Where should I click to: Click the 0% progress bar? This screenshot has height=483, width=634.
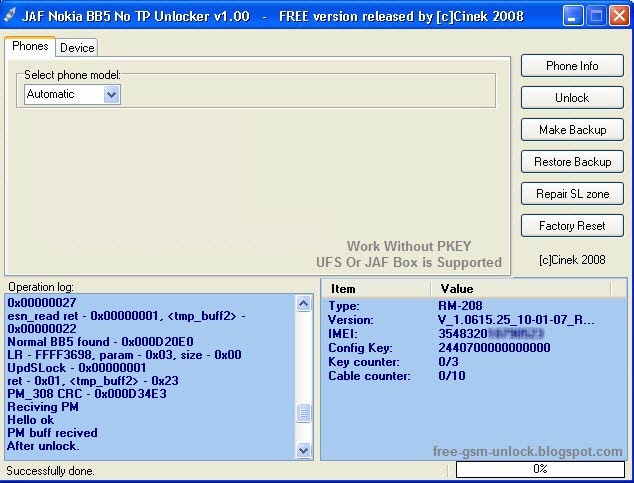pos(540,469)
